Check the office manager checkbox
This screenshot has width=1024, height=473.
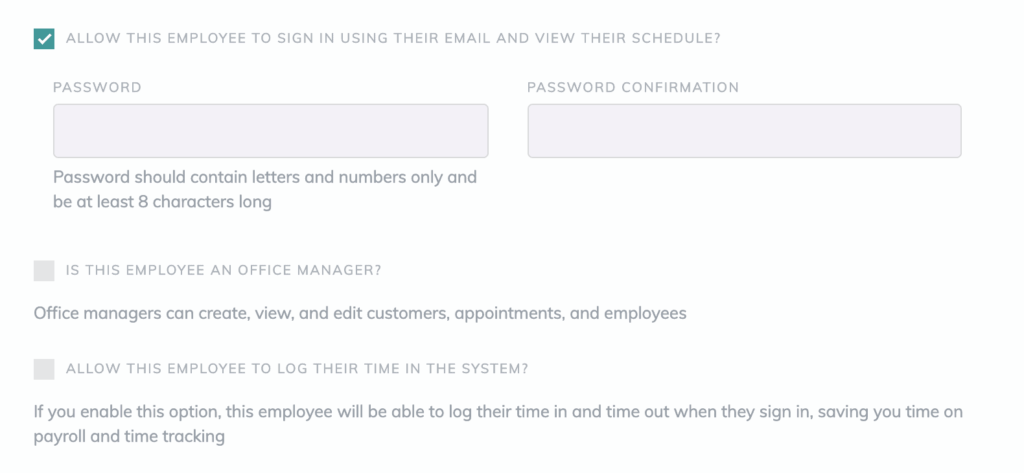(x=44, y=270)
